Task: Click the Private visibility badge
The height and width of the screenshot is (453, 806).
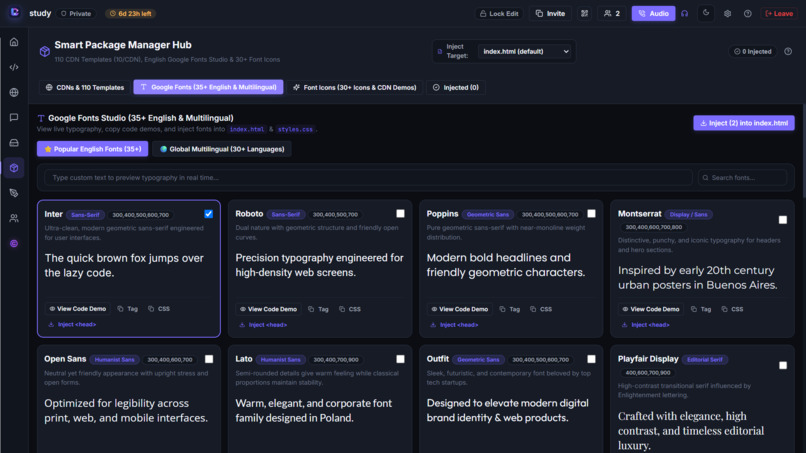Action: click(76, 14)
